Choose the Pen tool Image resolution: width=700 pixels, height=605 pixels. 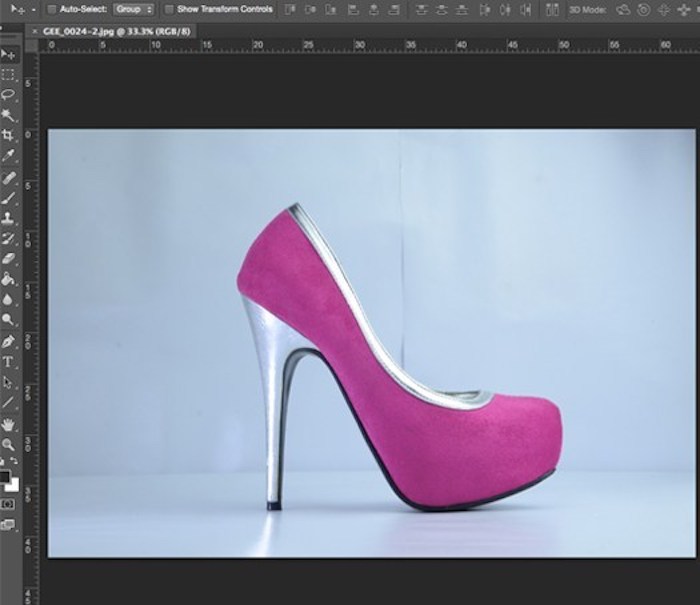(x=9, y=341)
